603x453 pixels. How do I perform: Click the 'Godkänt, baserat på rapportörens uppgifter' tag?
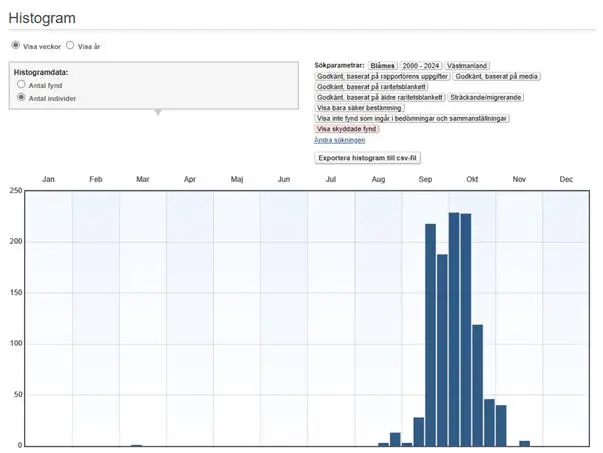tap(381, 76)
